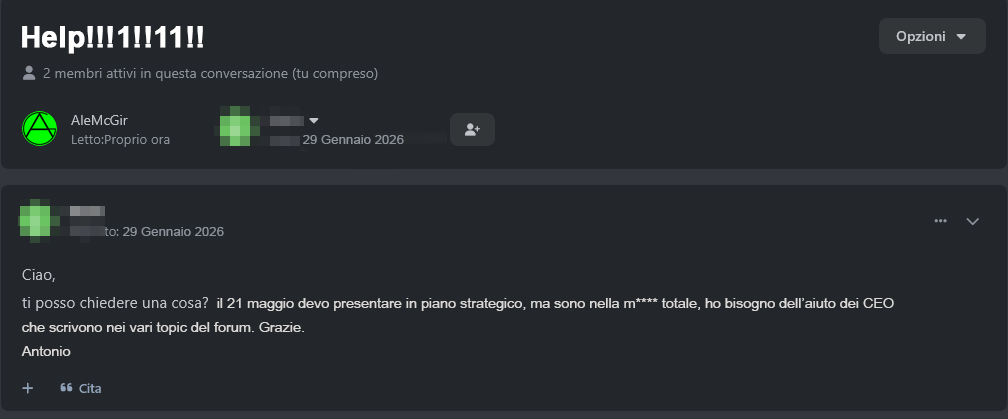The width and height of the screenshot is (1008, 419).
Task: Click the plus multi-quote icon
Action: click(x=28, y=388)
